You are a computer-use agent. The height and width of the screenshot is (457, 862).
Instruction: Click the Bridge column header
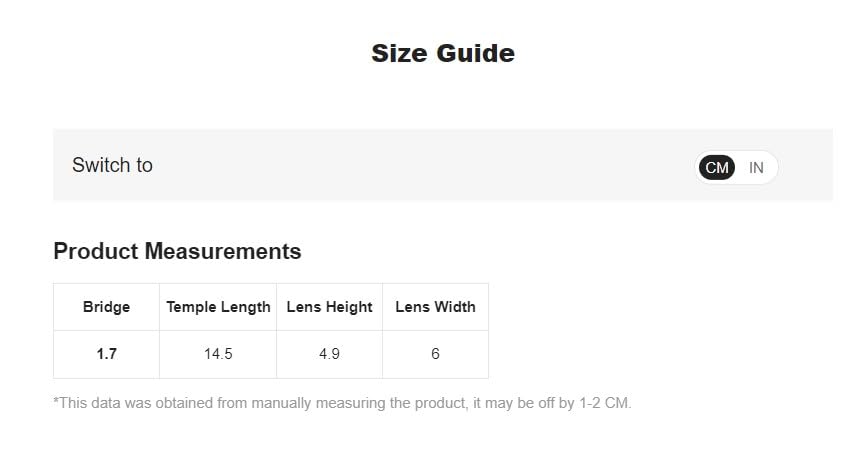point(106,307)
